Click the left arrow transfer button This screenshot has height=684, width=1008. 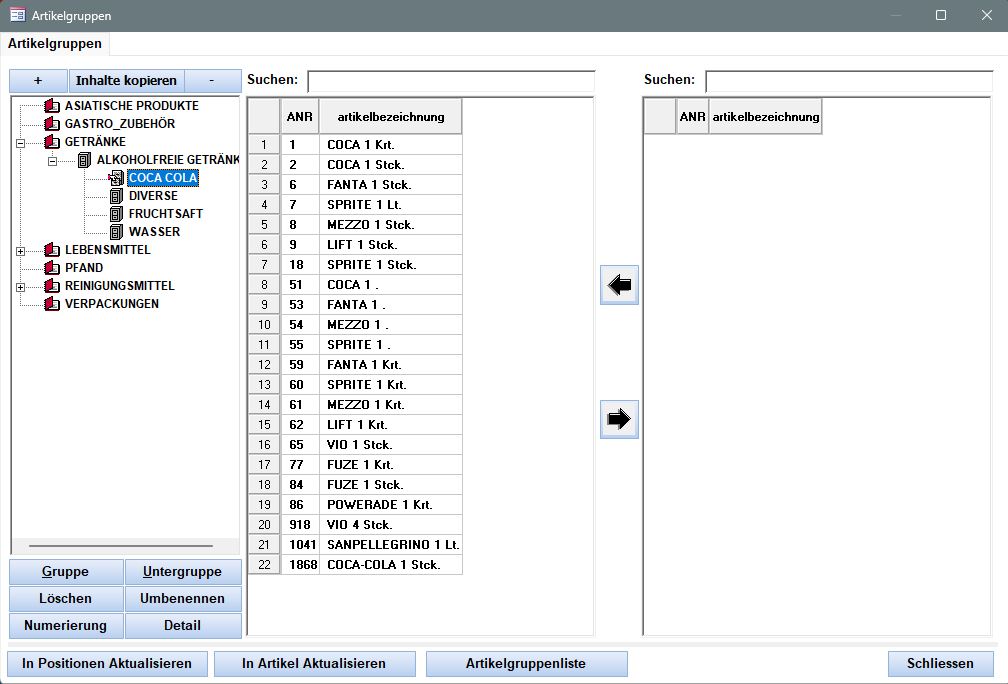point(619,286)
